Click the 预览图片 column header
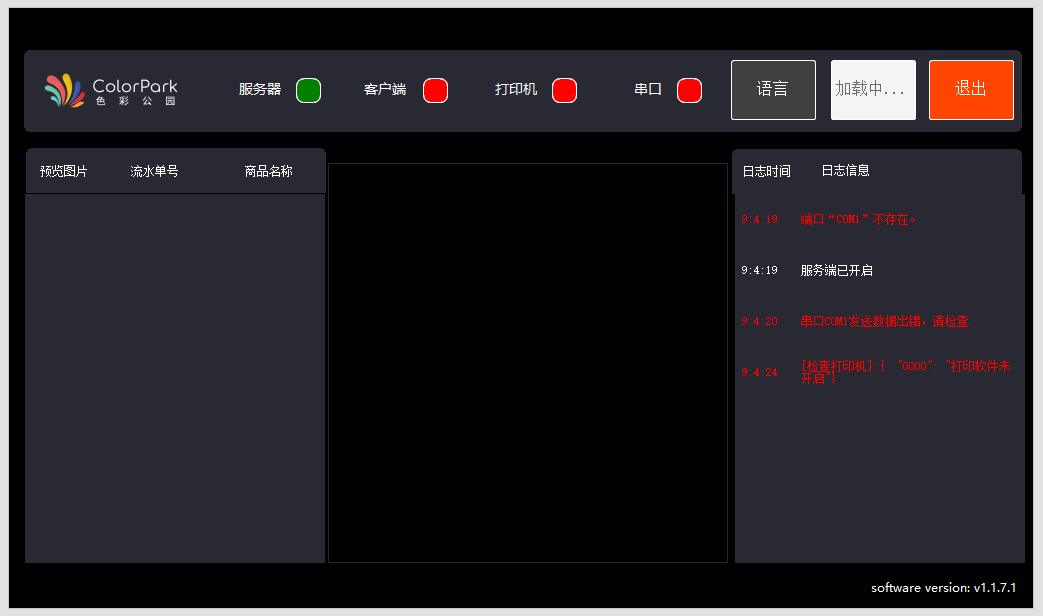 64,171
